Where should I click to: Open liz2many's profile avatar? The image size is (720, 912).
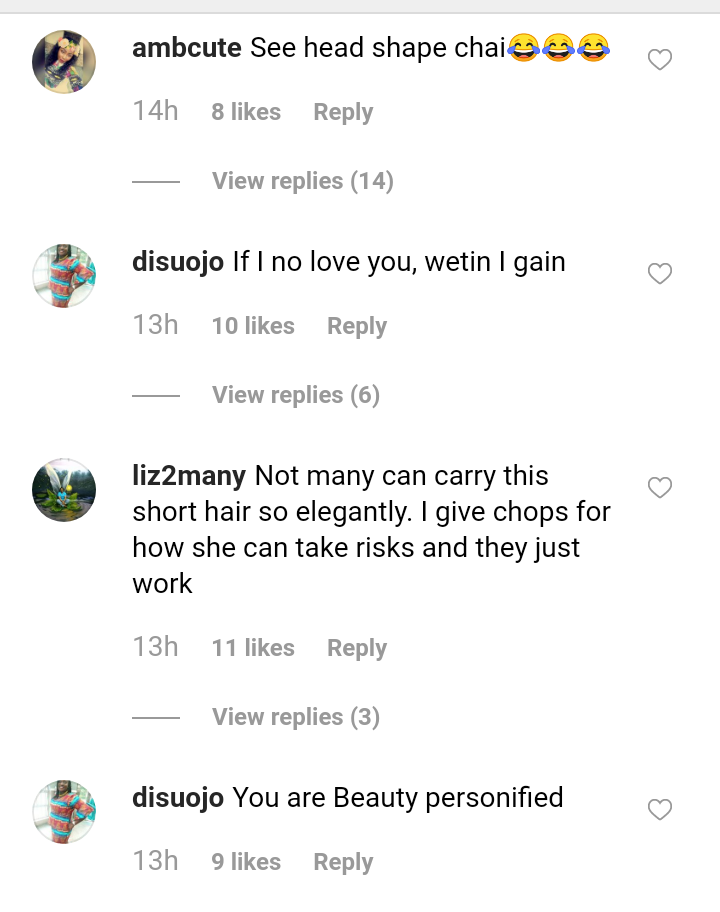[x=64, y=490]
